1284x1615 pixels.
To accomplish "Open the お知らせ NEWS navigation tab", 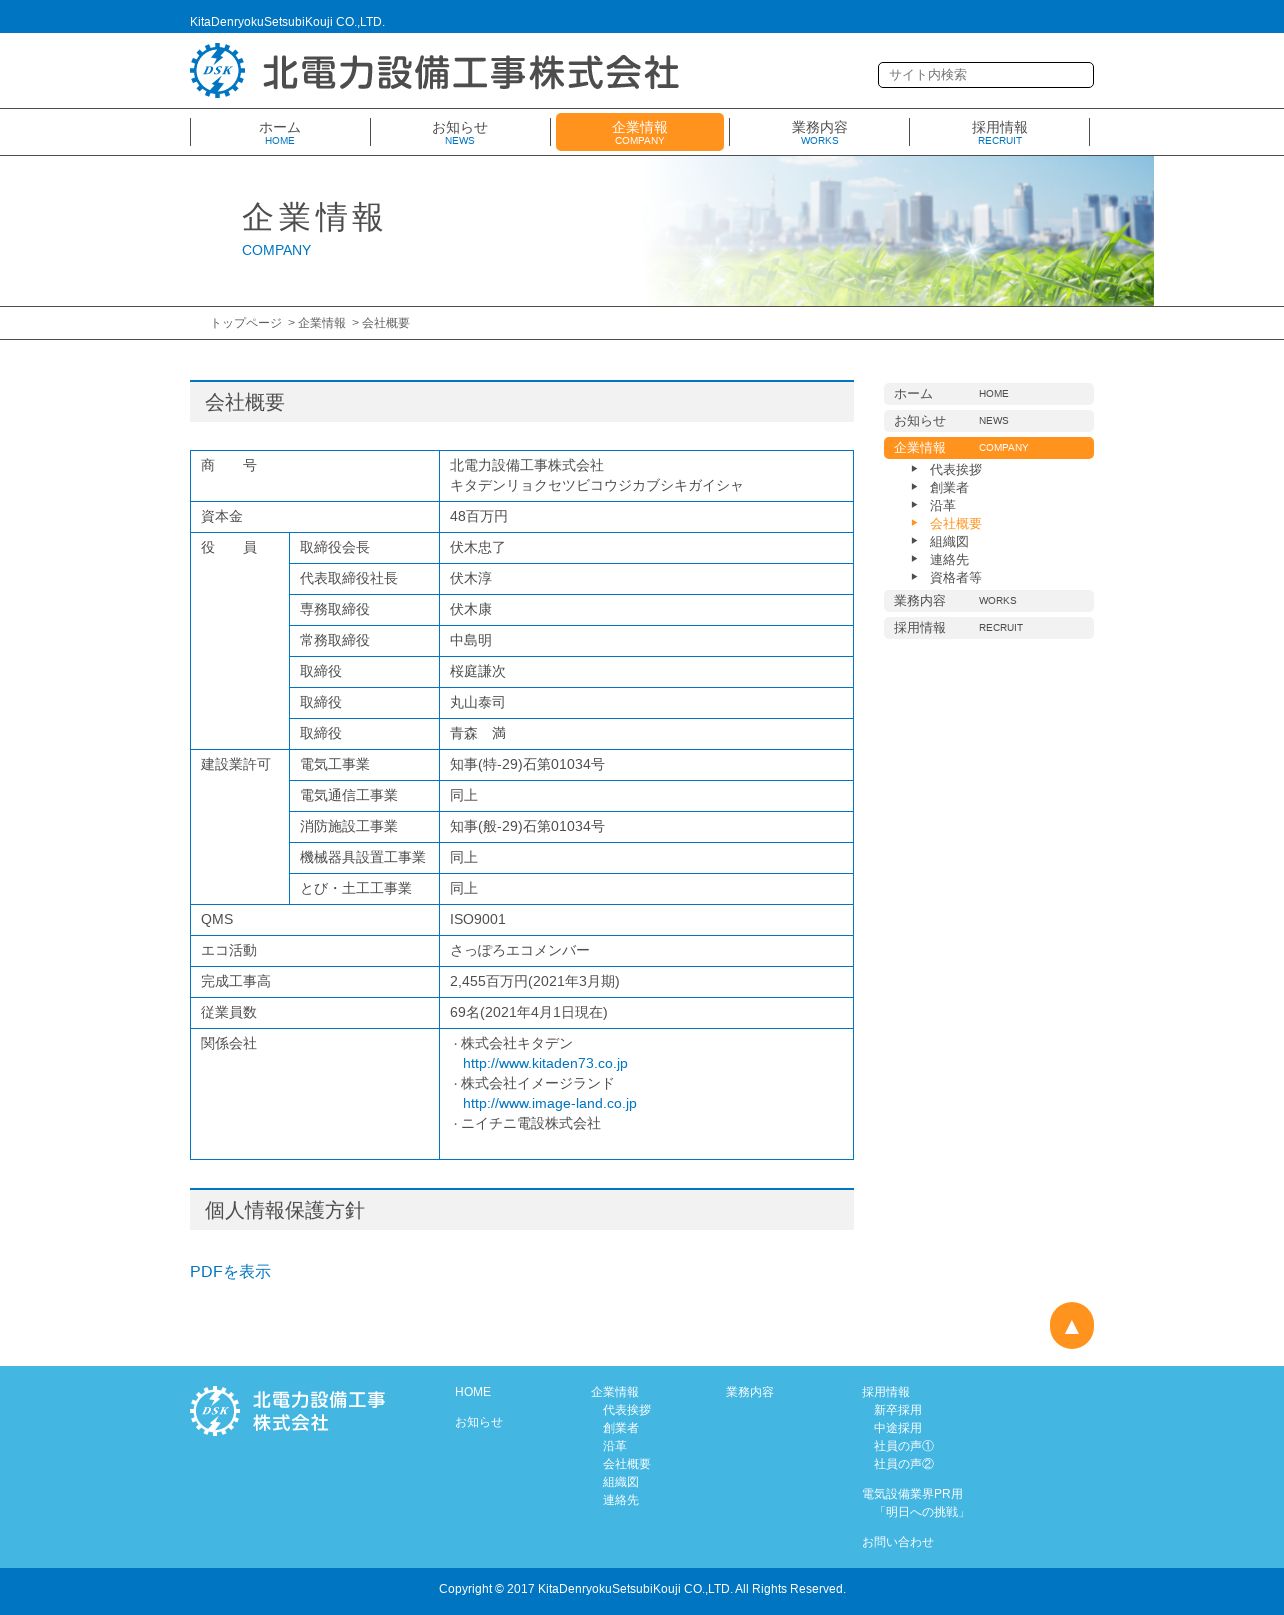I will tap(460, 132).
